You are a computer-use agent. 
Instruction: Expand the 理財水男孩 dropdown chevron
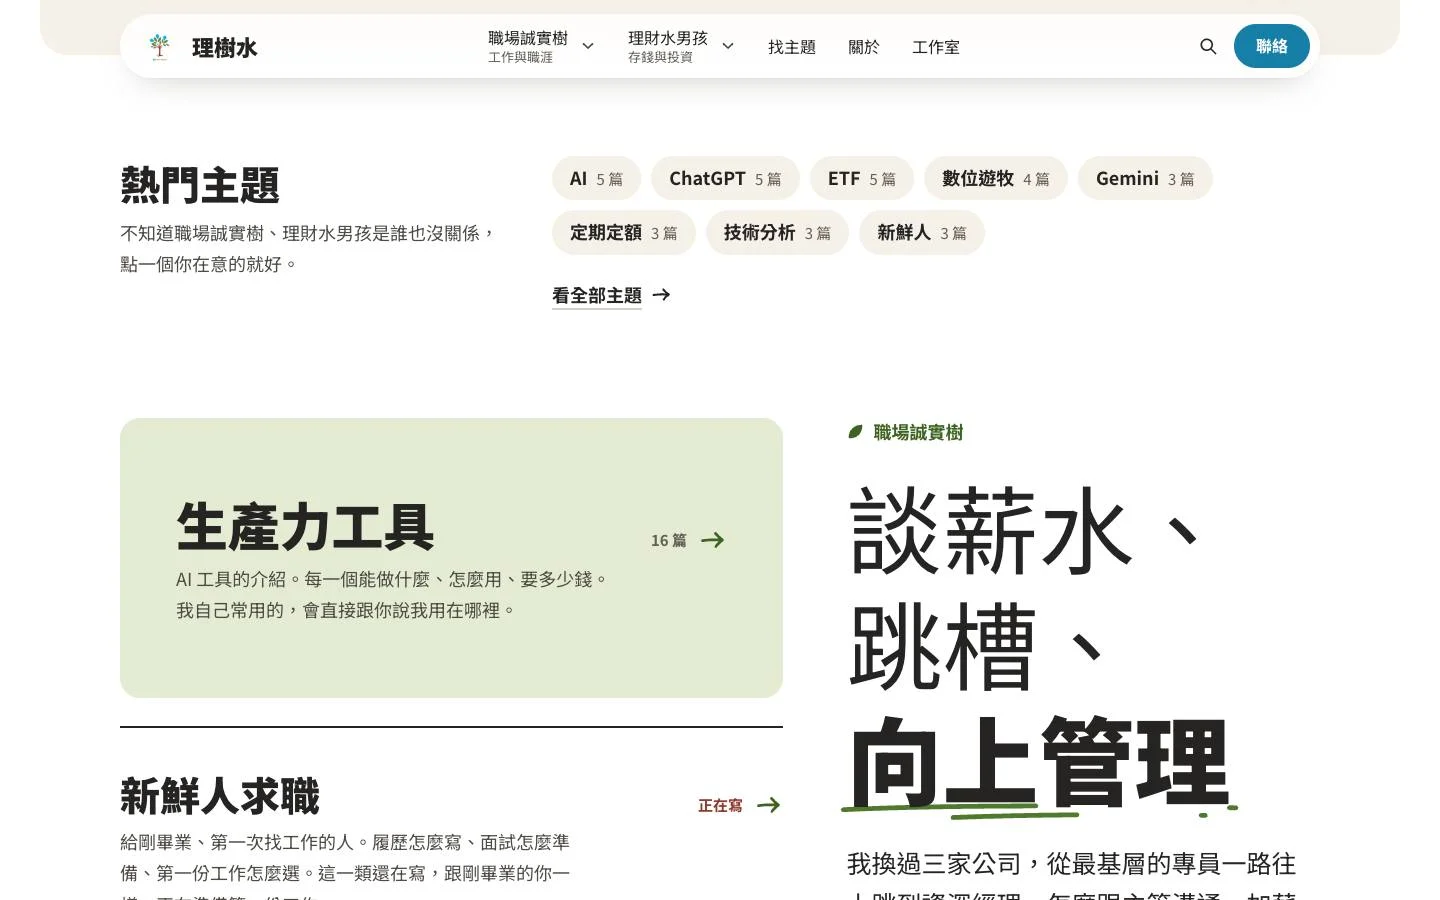[728, 46]
